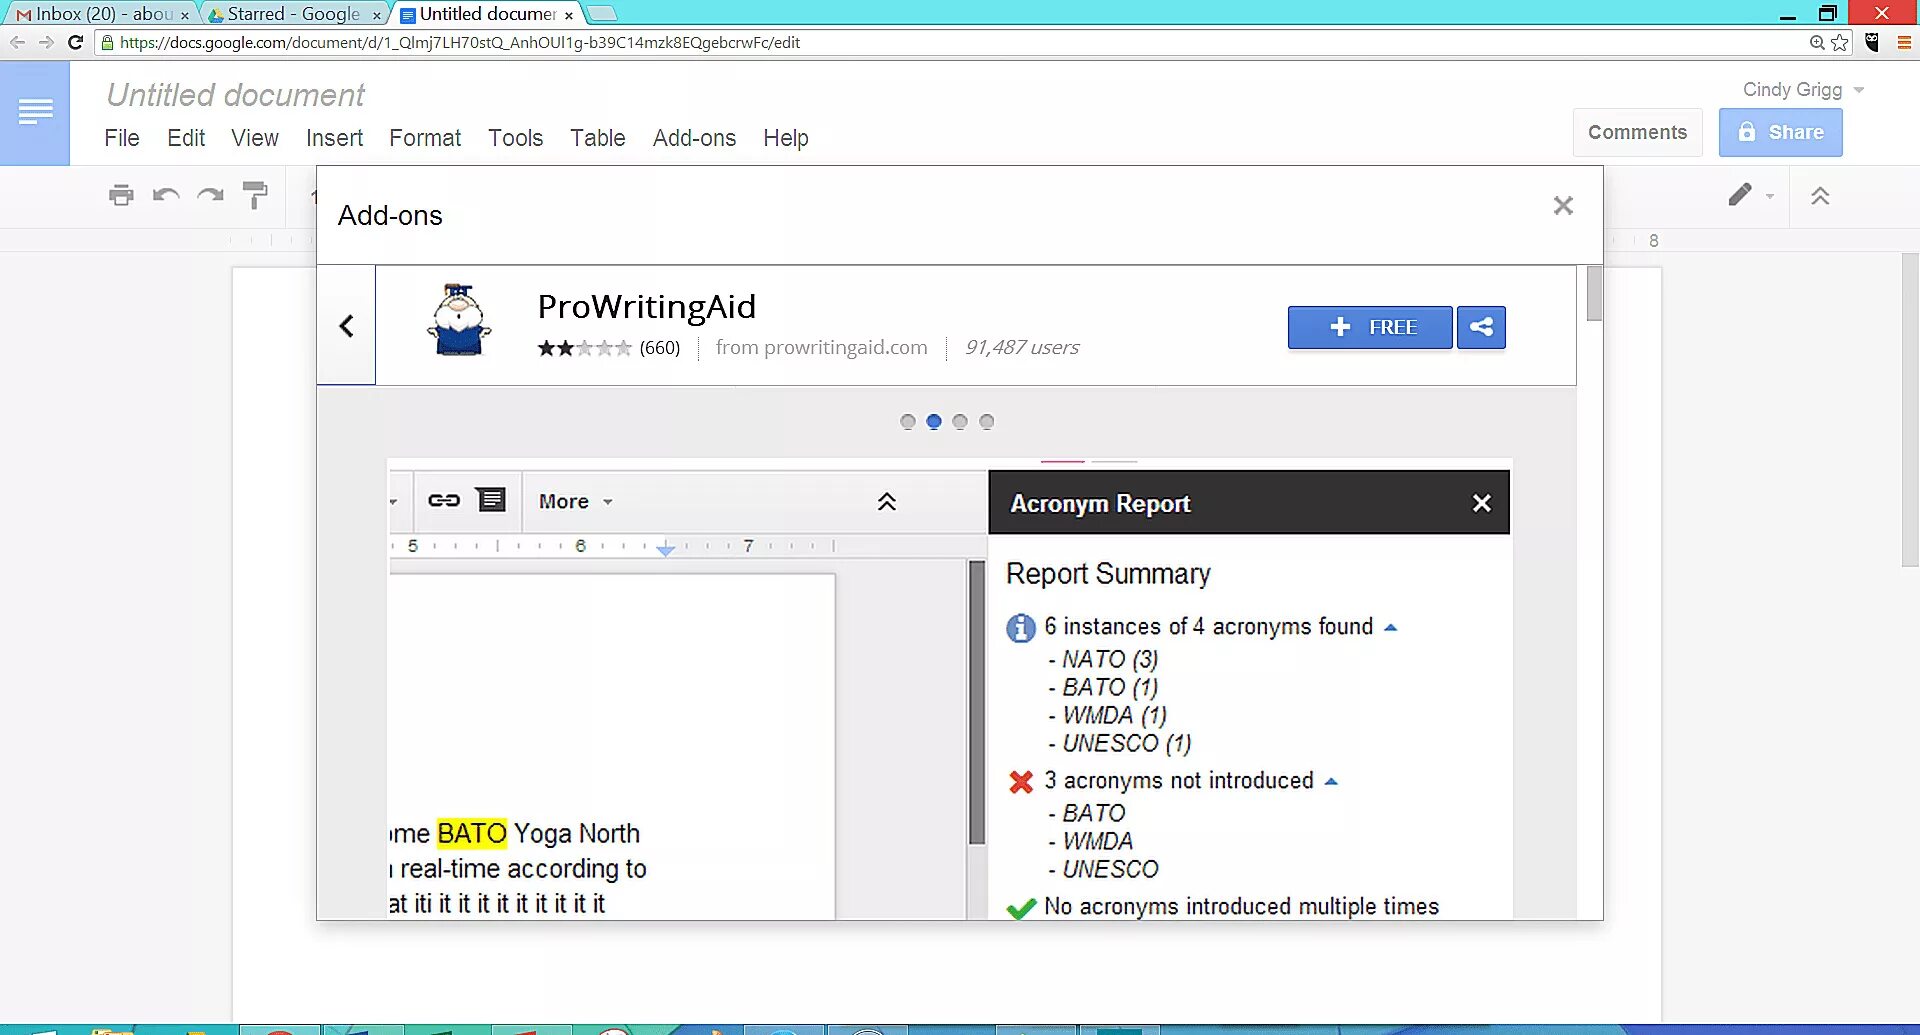
Task: Click the comment icon in preview toolbar
Action: coord(491,500)
